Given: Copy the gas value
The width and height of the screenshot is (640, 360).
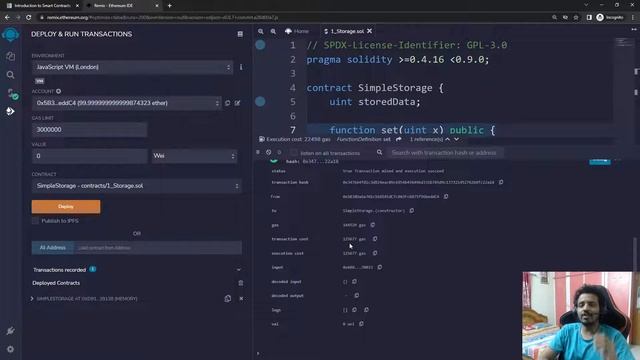Looking at the screenshot, I should point(373,225).
